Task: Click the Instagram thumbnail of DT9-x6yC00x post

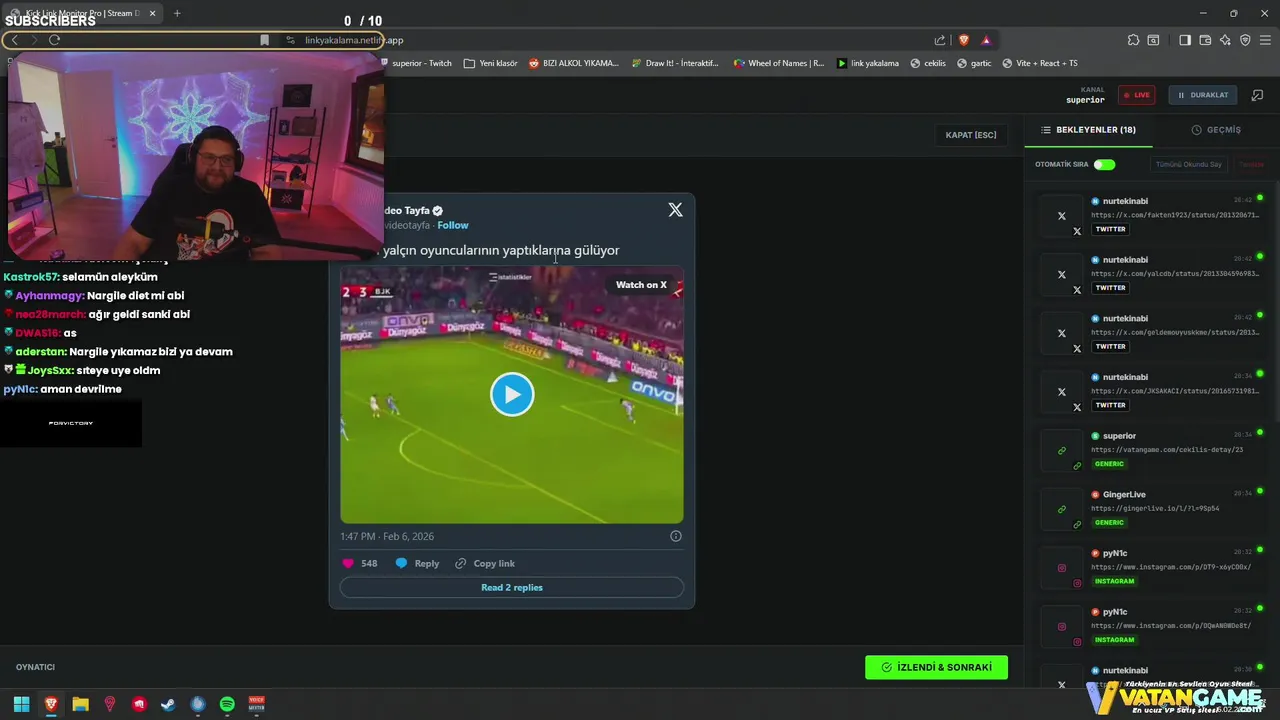Action: click(x=1062, y=568)
